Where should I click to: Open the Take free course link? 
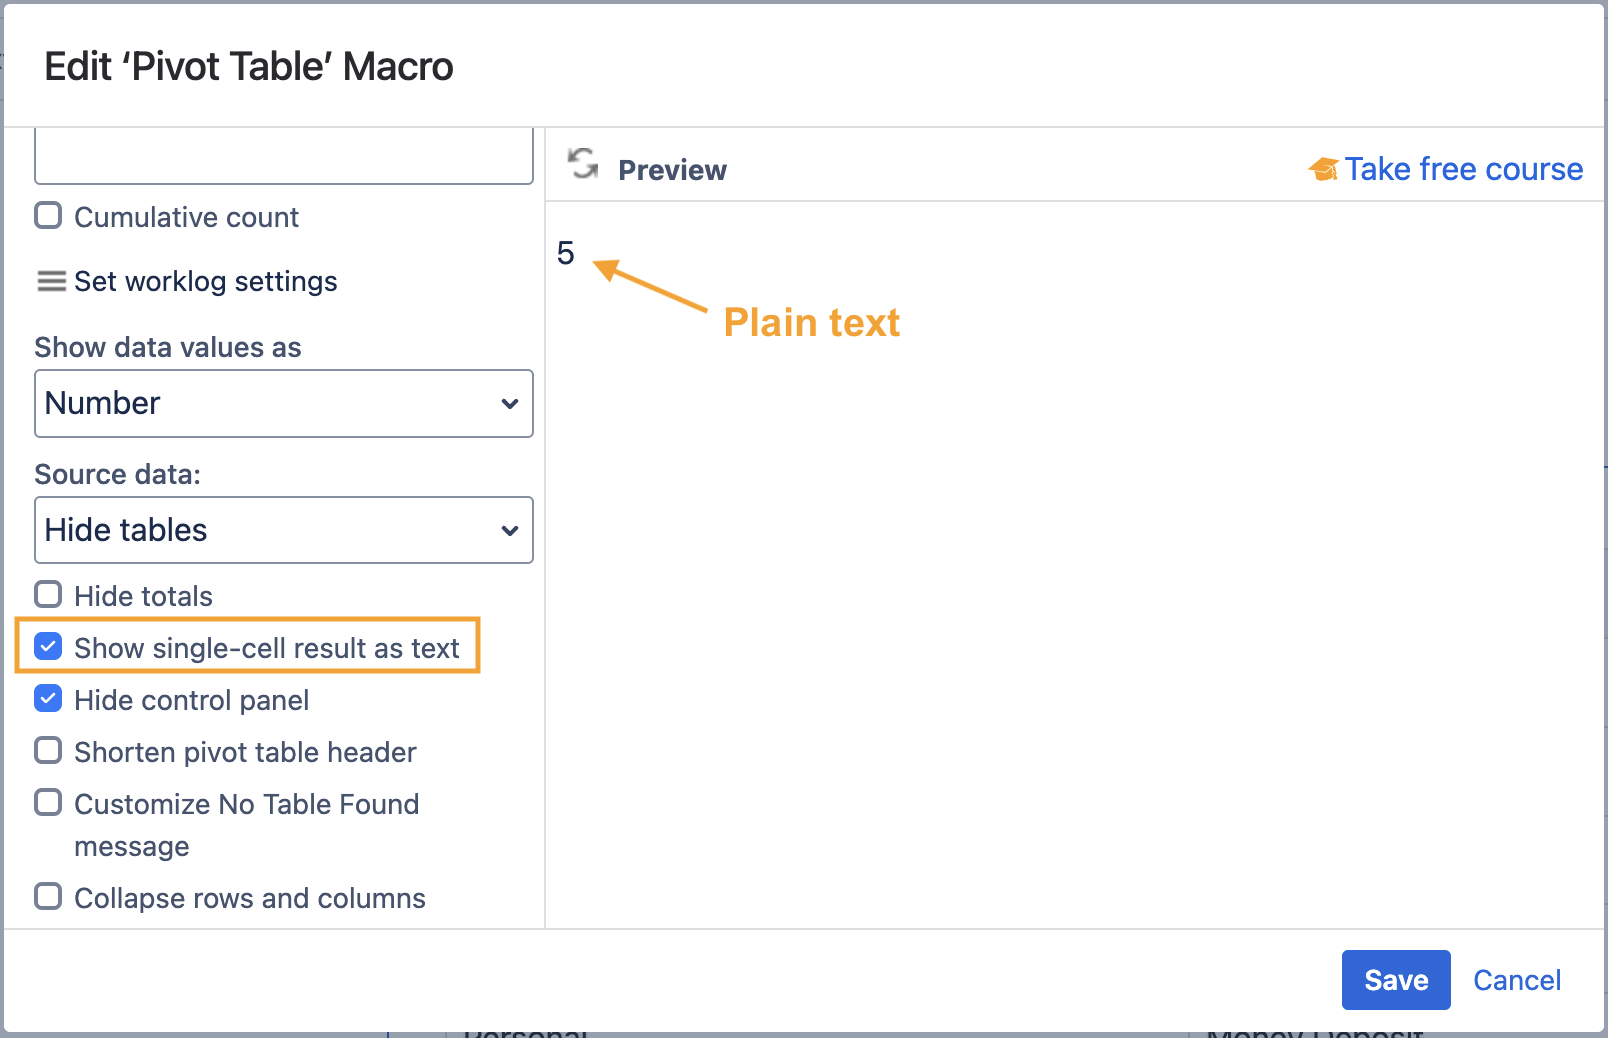pyautogui.click(x=1463, y=170)
